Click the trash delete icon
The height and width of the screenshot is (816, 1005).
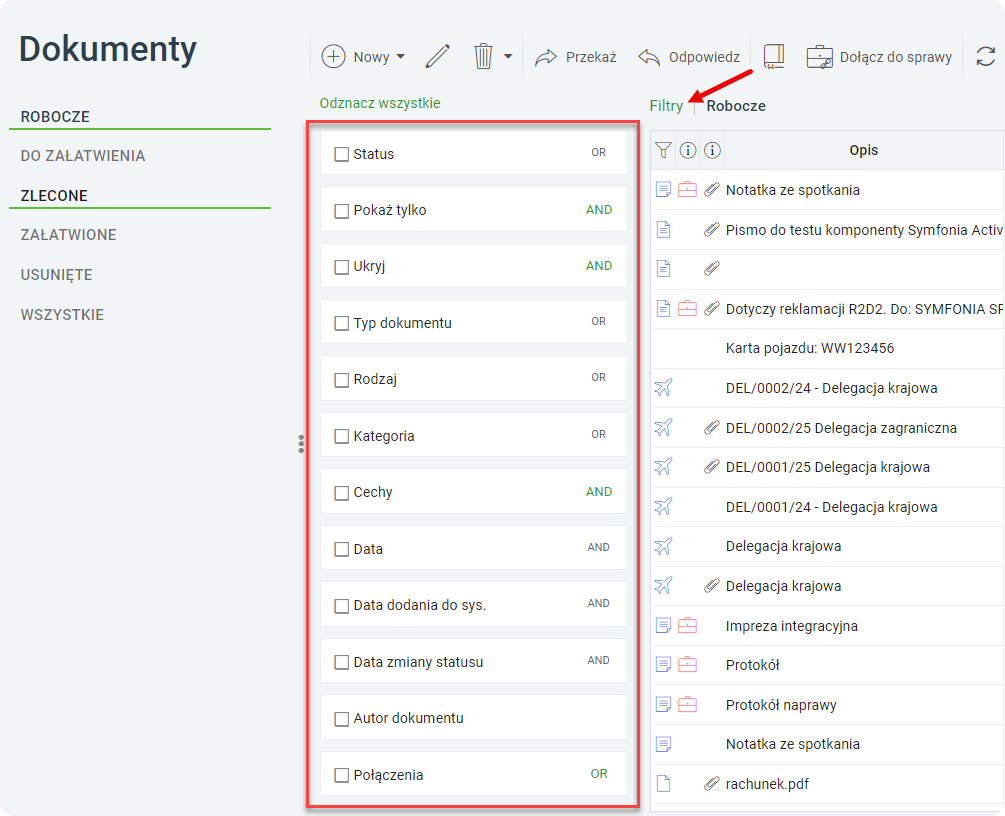click(483, 56)
